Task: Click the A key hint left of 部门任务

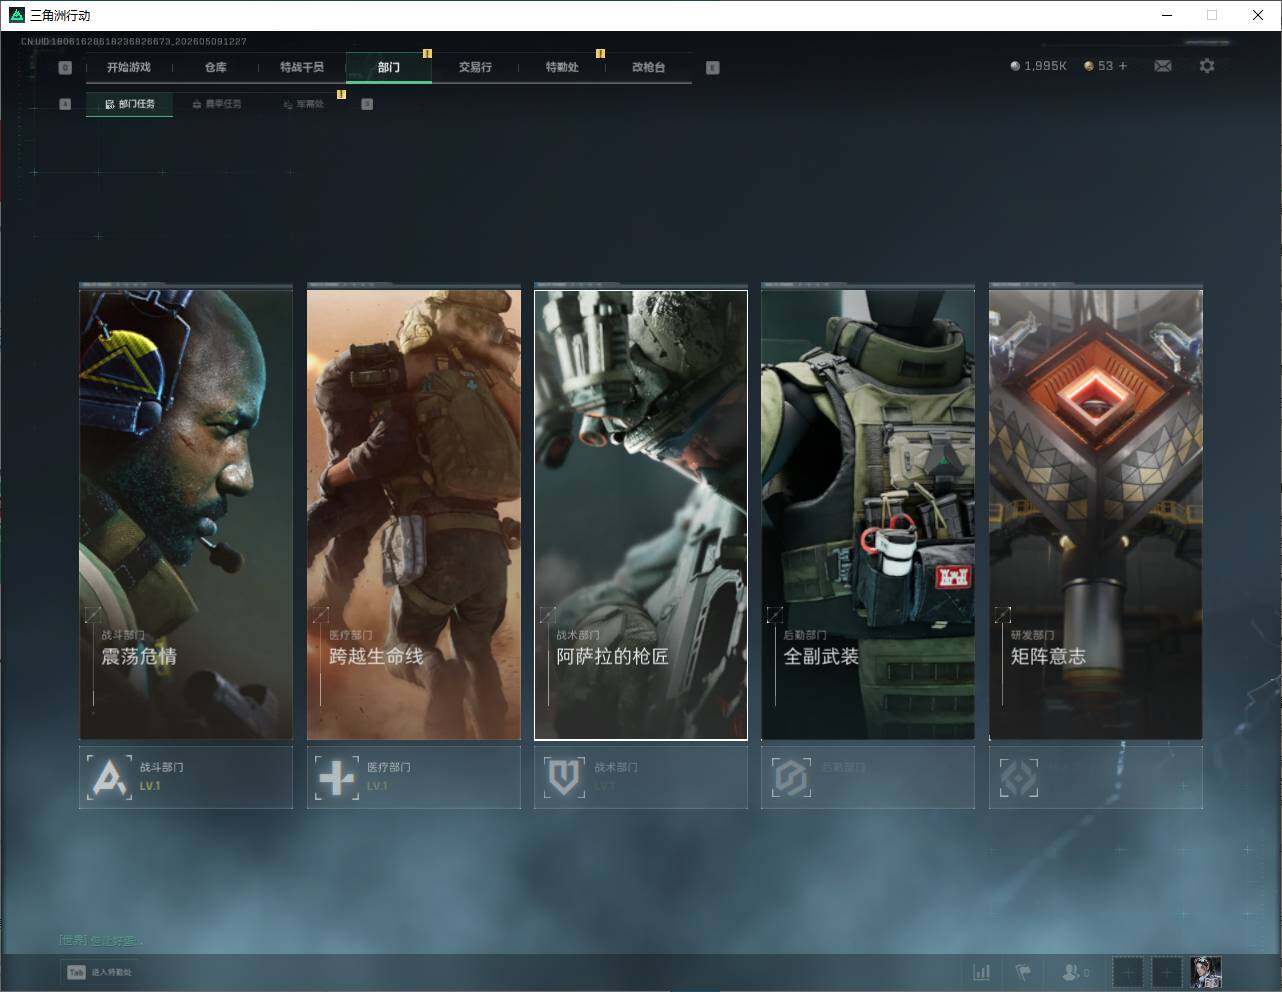Action: click(x=65, y=104)
